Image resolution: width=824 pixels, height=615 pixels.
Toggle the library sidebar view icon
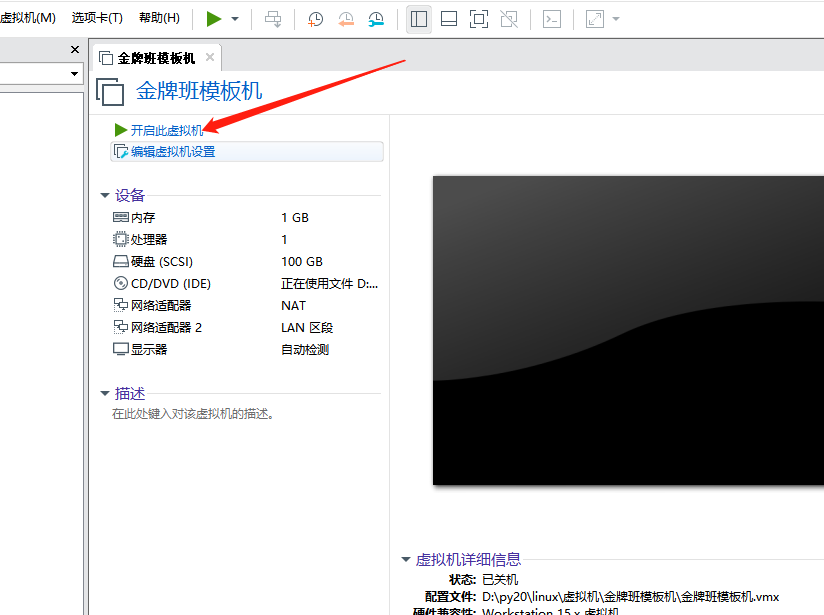[419, 19]
